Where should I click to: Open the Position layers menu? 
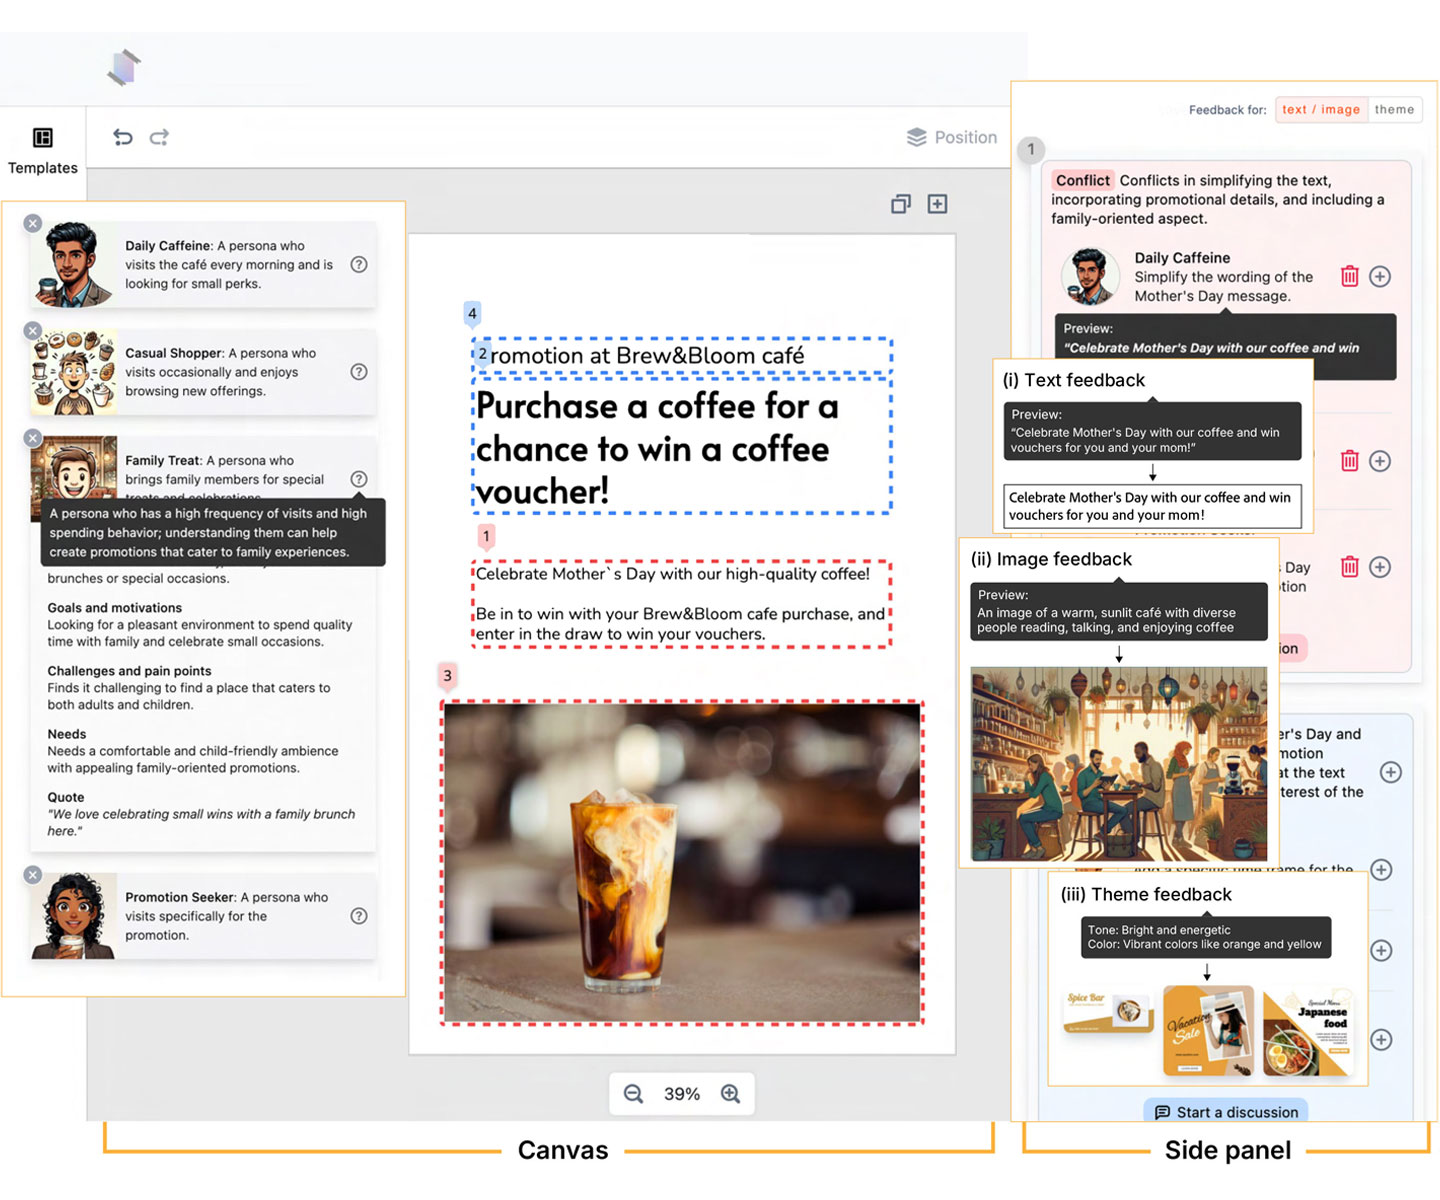(x=951, y=137)
